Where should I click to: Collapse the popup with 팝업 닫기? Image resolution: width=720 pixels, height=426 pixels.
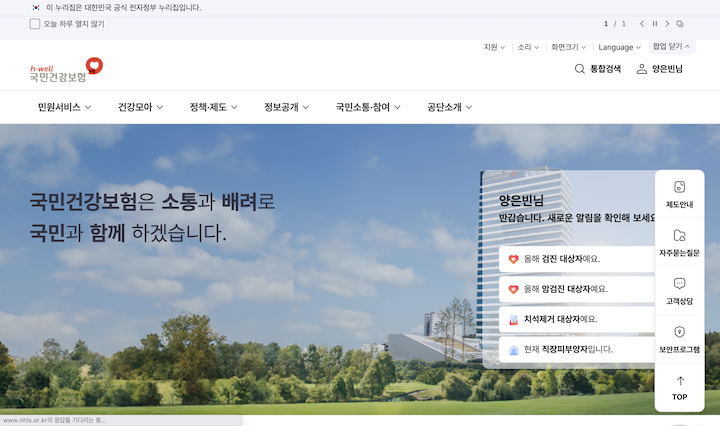pyautogui.click(x=671, y=46)
